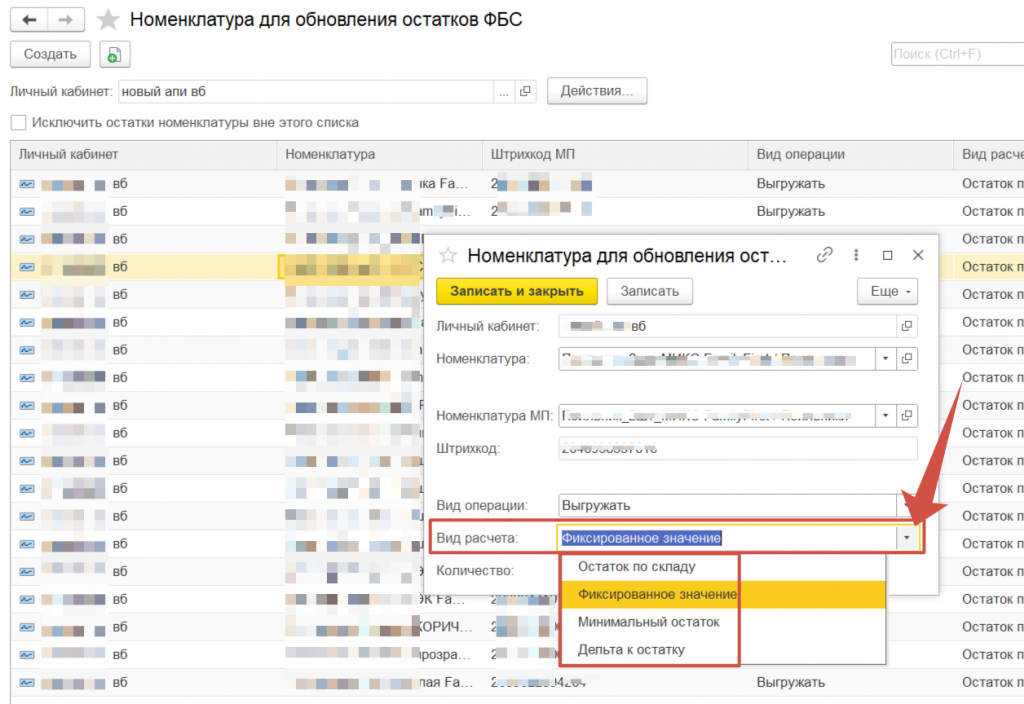Expand the Вид расчета dropdown arrow

point(906,538)
